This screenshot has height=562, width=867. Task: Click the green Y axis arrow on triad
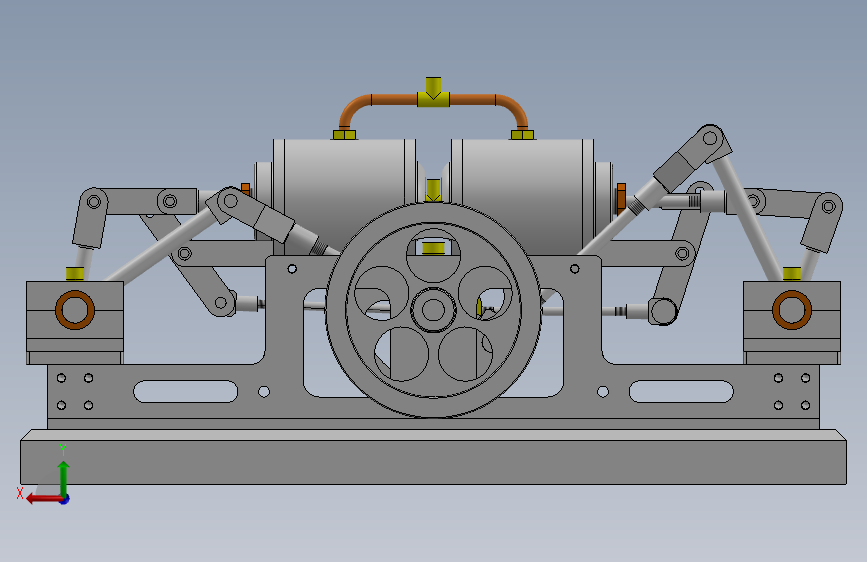64,478
